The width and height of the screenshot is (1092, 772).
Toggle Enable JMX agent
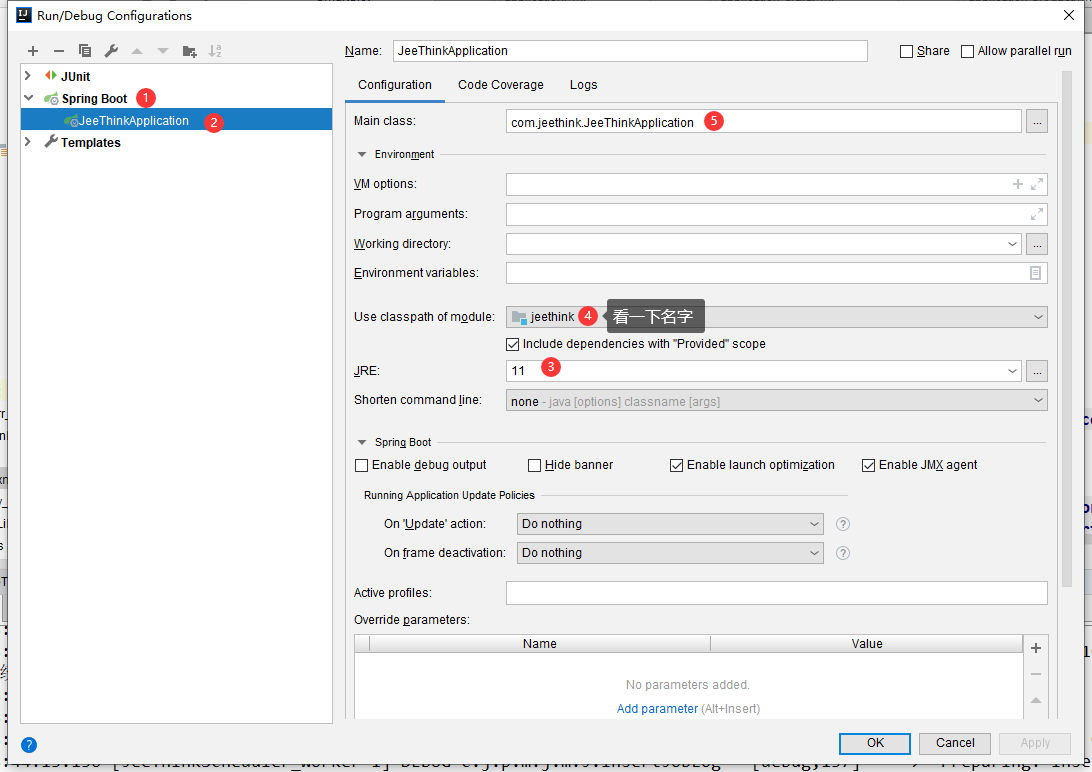(x=868, y=465)
